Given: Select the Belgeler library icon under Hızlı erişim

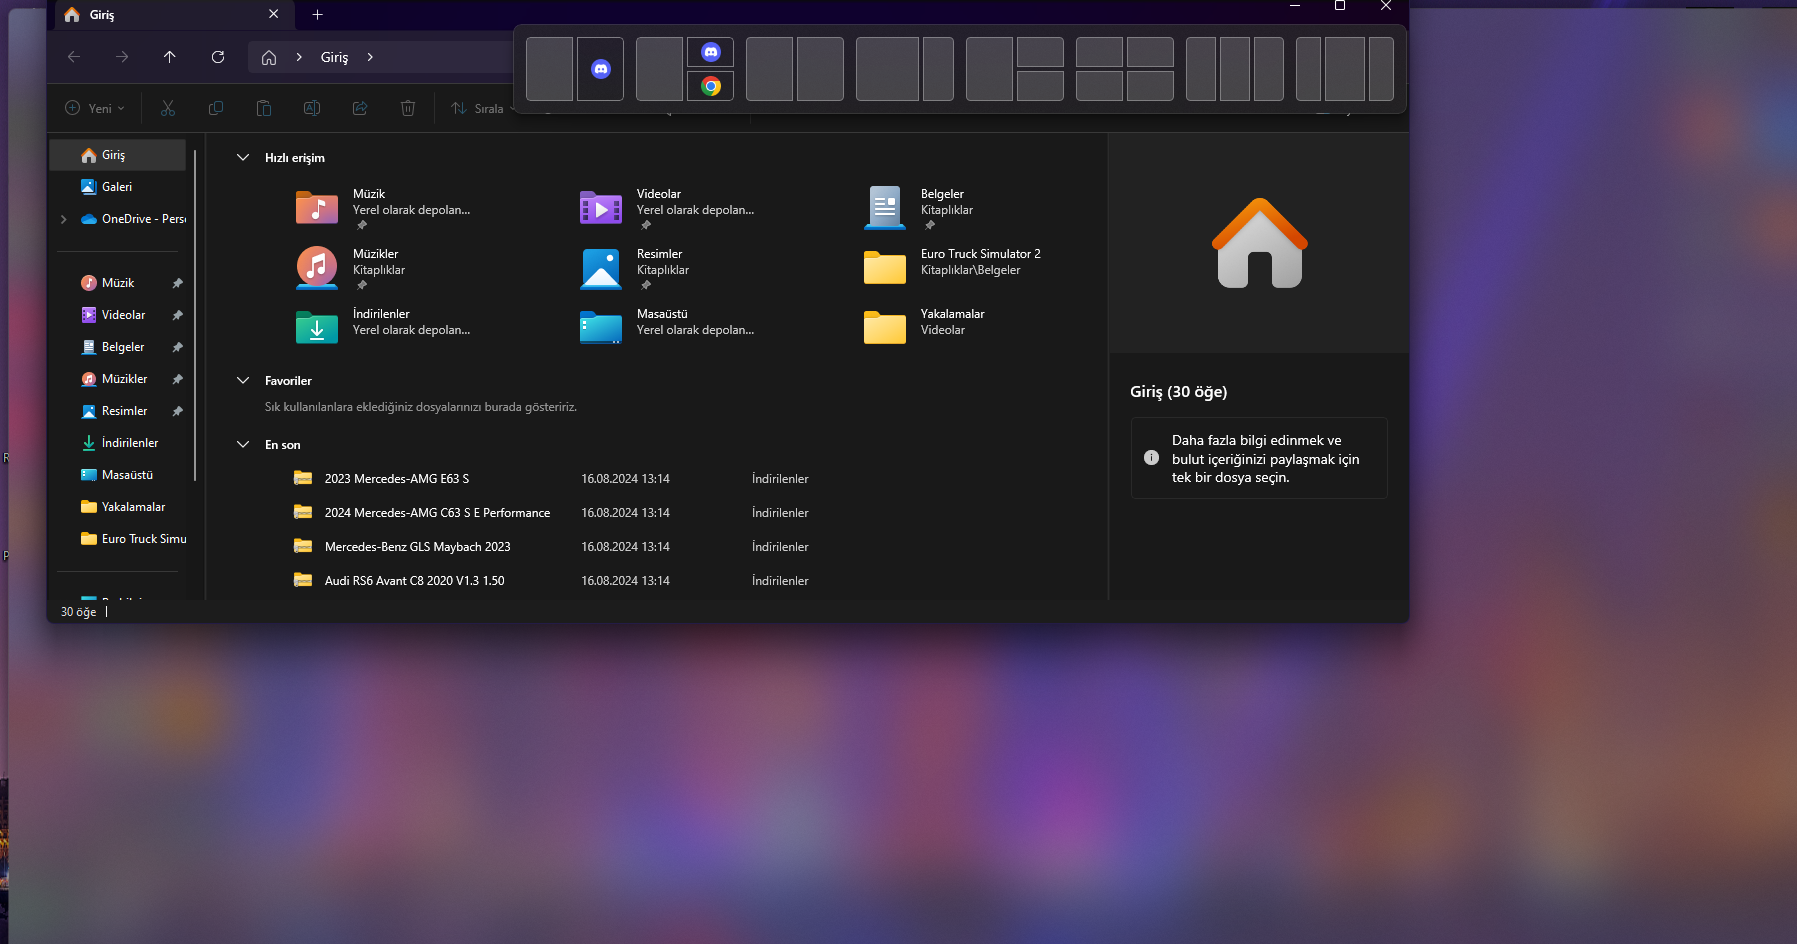Looking at the screenshot, I should pyautogui.click(x=885, y=208).
